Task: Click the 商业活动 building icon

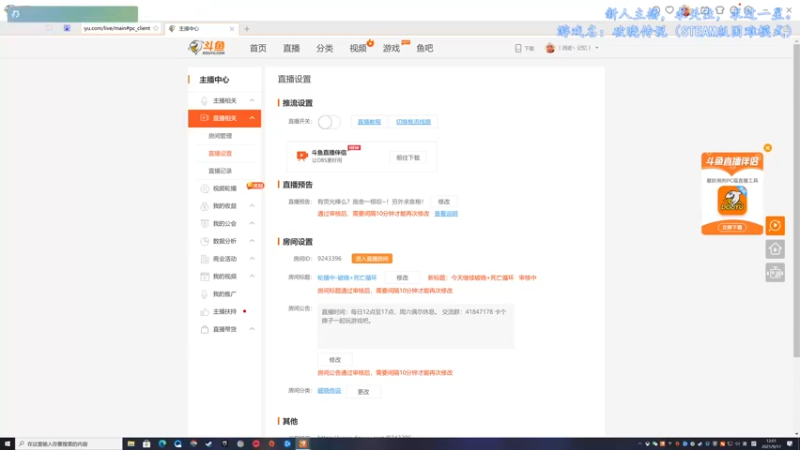Action: tap(205, 259)
